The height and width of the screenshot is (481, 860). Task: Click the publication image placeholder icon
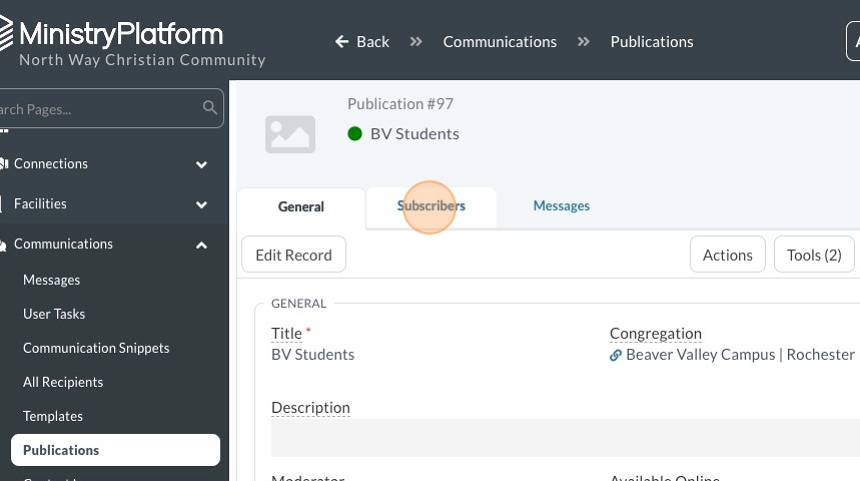tap(290, 134)
